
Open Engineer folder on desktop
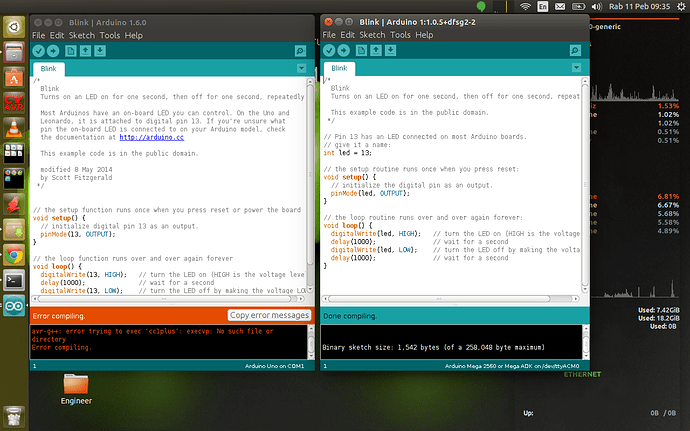[76, 389]
